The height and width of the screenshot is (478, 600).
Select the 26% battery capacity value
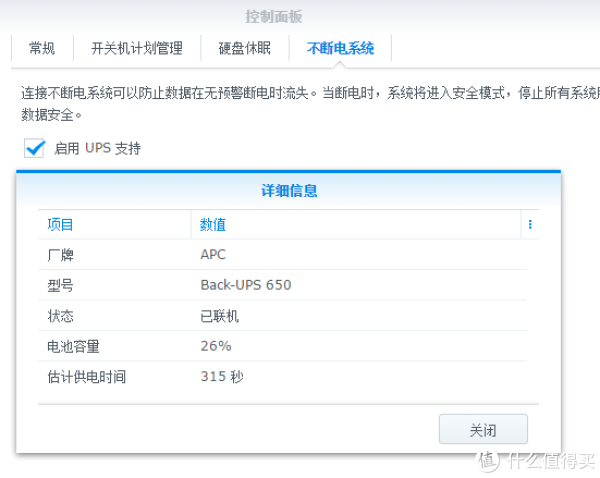point(215,346)
